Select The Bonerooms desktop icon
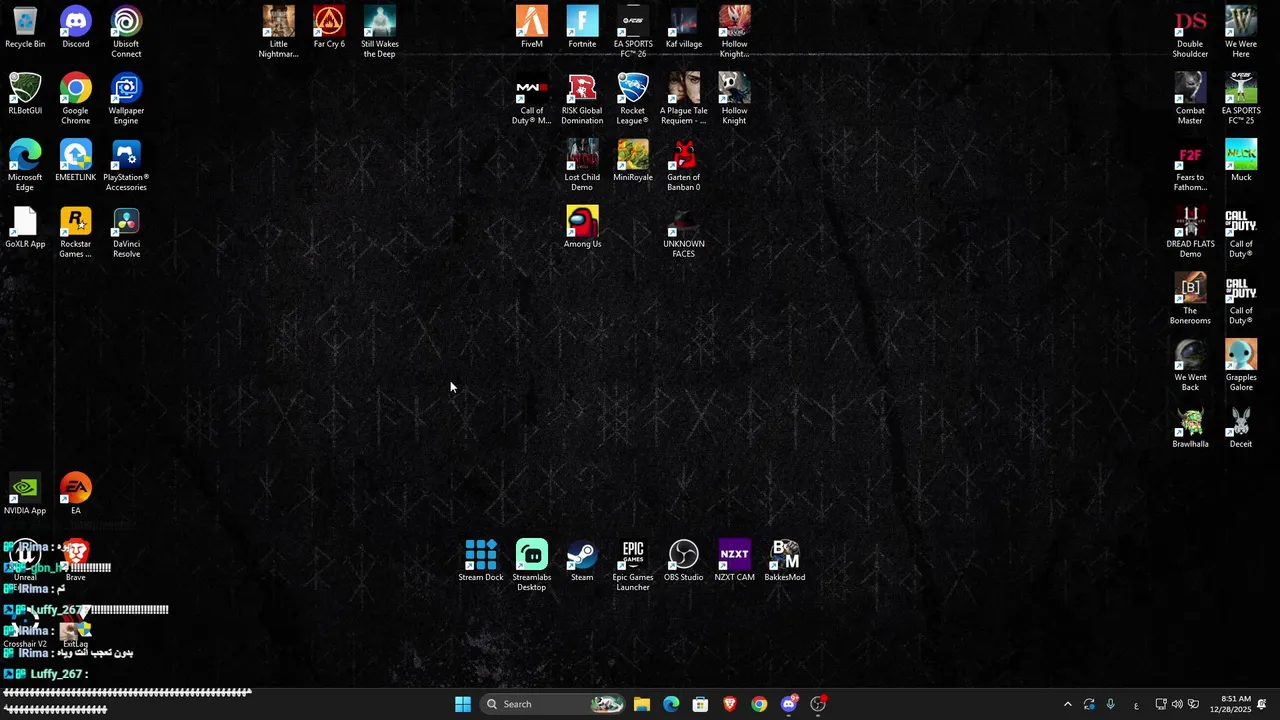Screen dimensions: 1280x720 [x=1190, y=299]
